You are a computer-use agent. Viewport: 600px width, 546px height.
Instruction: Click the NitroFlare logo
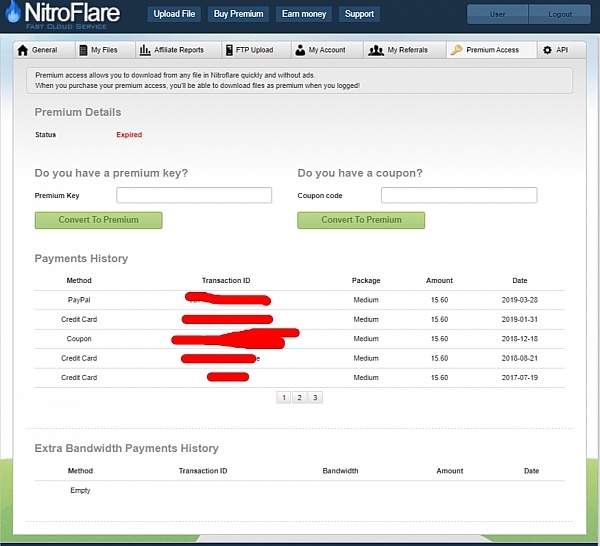(68, 17)
